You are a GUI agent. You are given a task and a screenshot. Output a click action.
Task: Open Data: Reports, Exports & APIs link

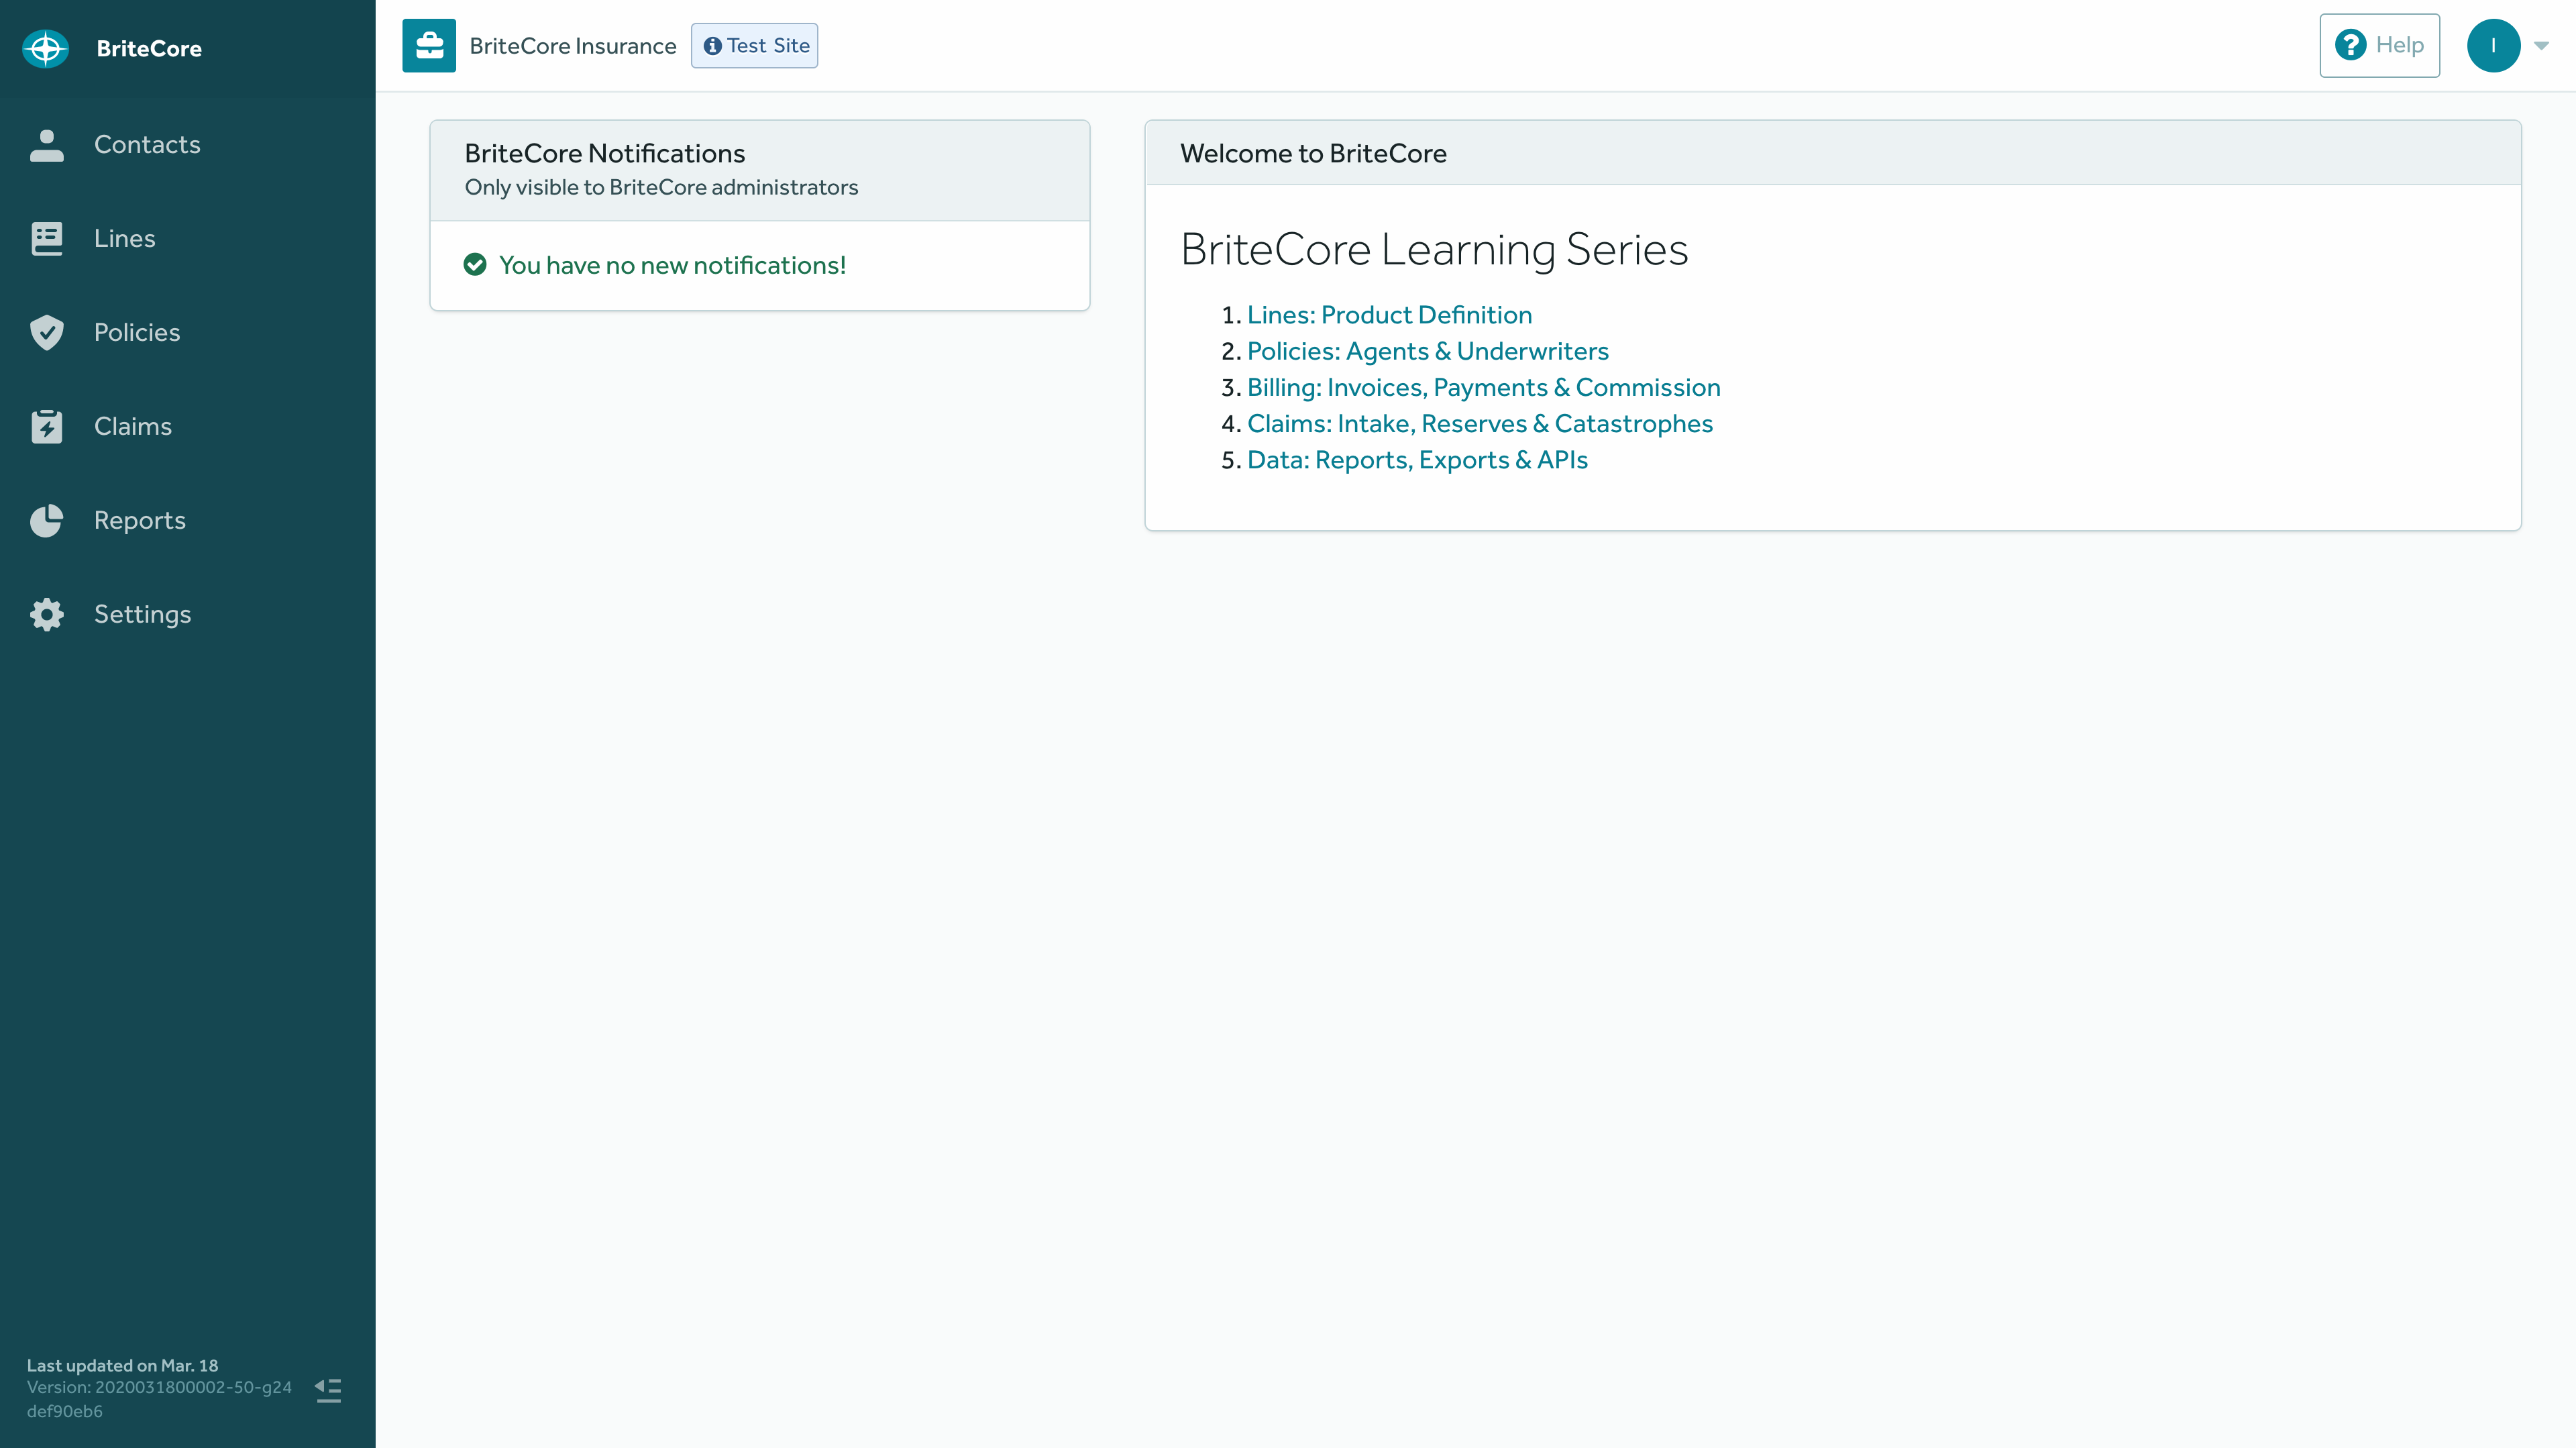1417,460
